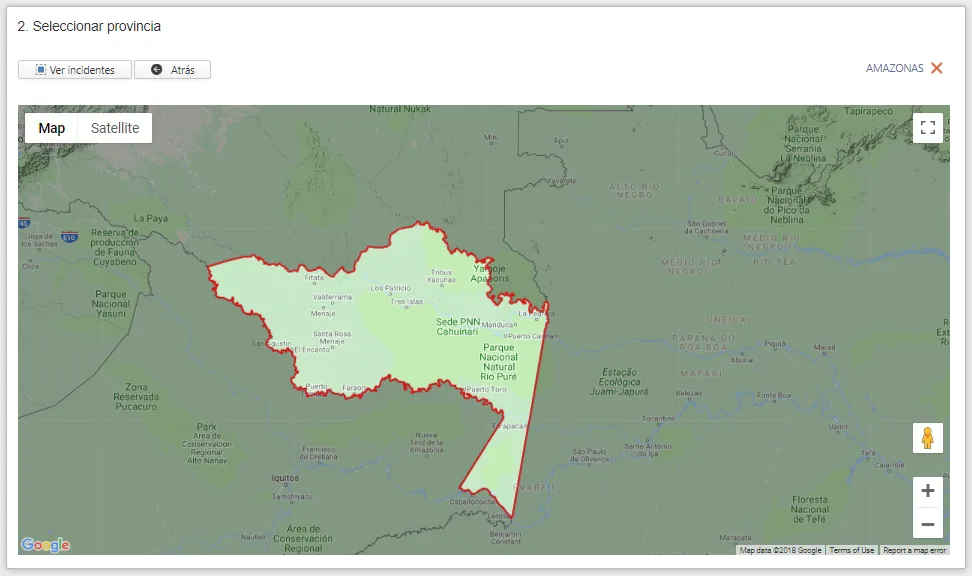
Task: Click the Sede PNN Cahuinarí label
Action: coord(457,326)
